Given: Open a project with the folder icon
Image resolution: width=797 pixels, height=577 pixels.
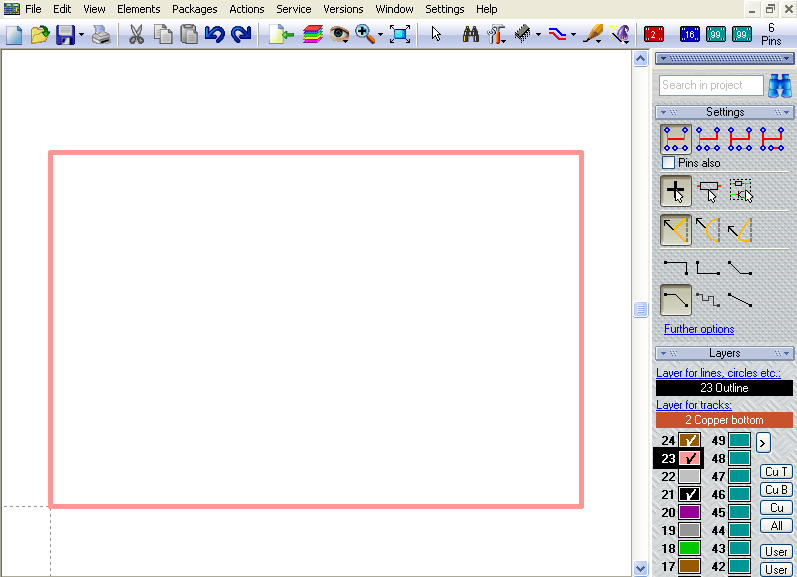Looking at the screenshot, I should (x=40, y=35).
